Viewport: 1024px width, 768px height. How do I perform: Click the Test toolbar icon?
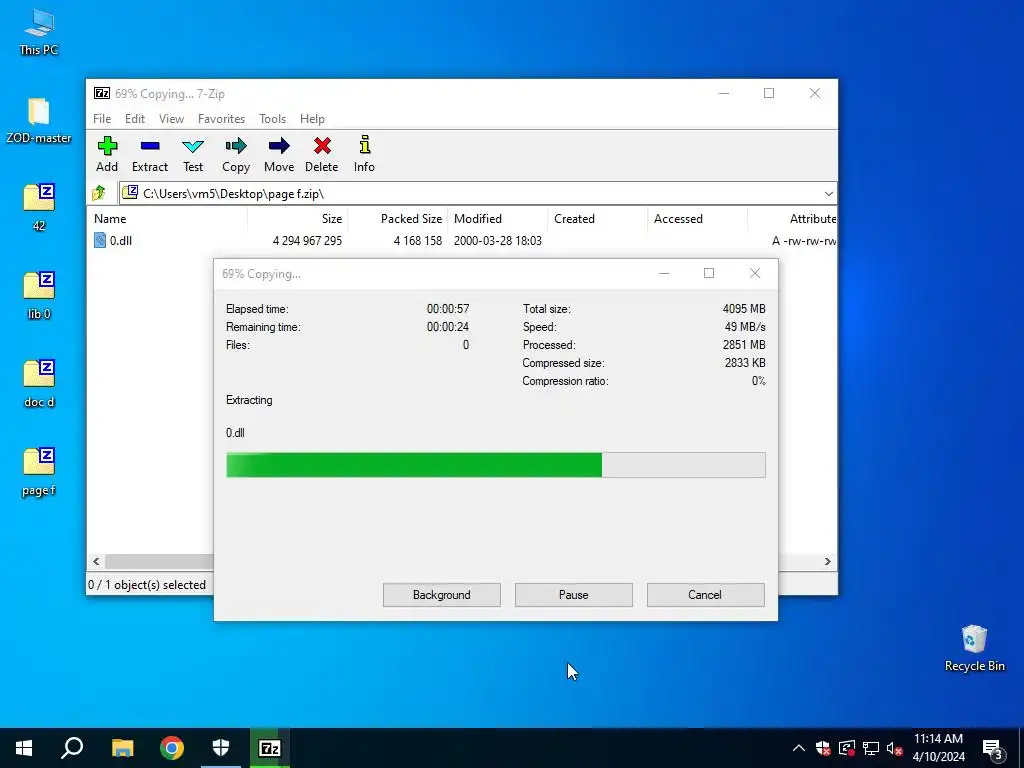(193, 154)
